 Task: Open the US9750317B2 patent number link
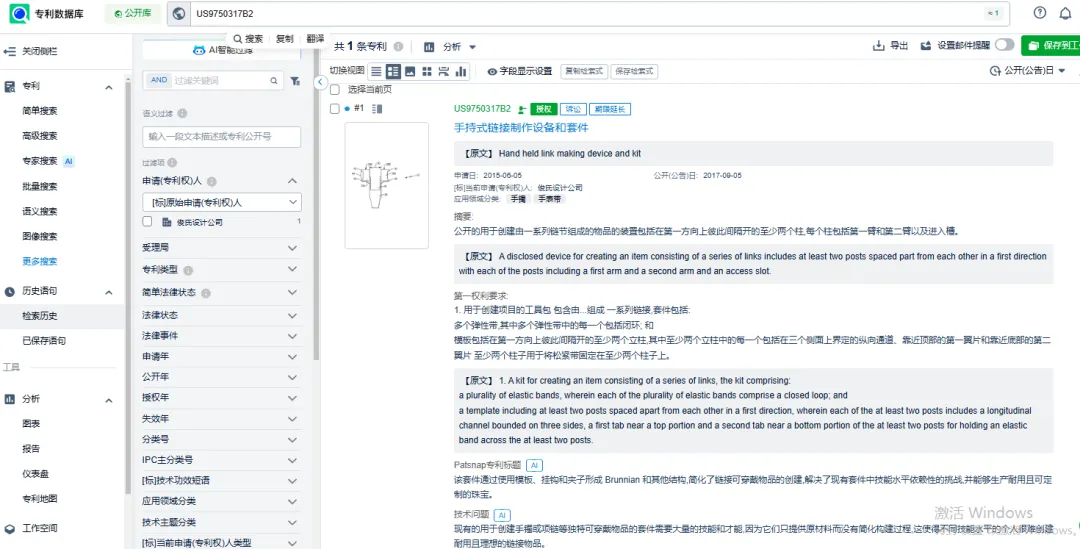tap(482, 109)
